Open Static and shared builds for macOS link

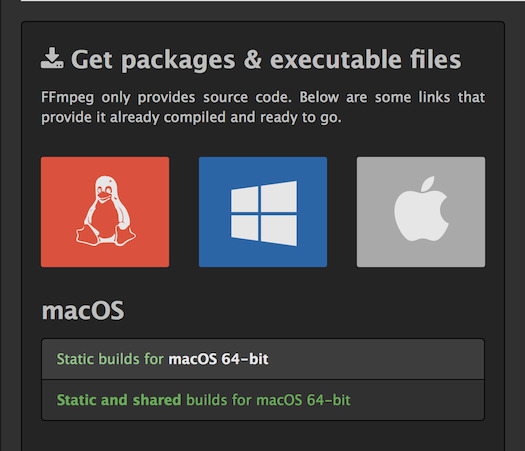click(203, 400)
